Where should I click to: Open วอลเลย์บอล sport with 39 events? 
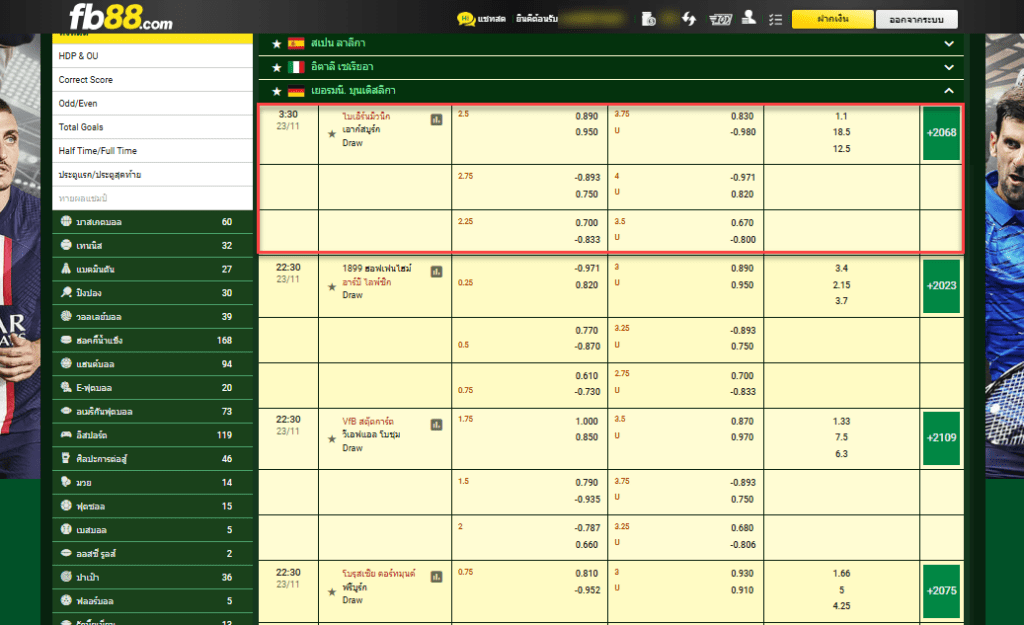coord(152,317)
